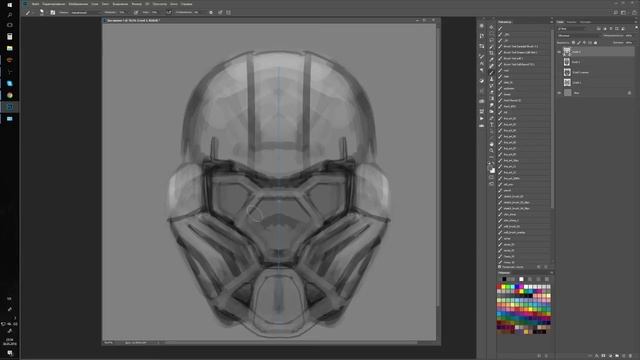Open the Swatches panel menu

point(552,272)
